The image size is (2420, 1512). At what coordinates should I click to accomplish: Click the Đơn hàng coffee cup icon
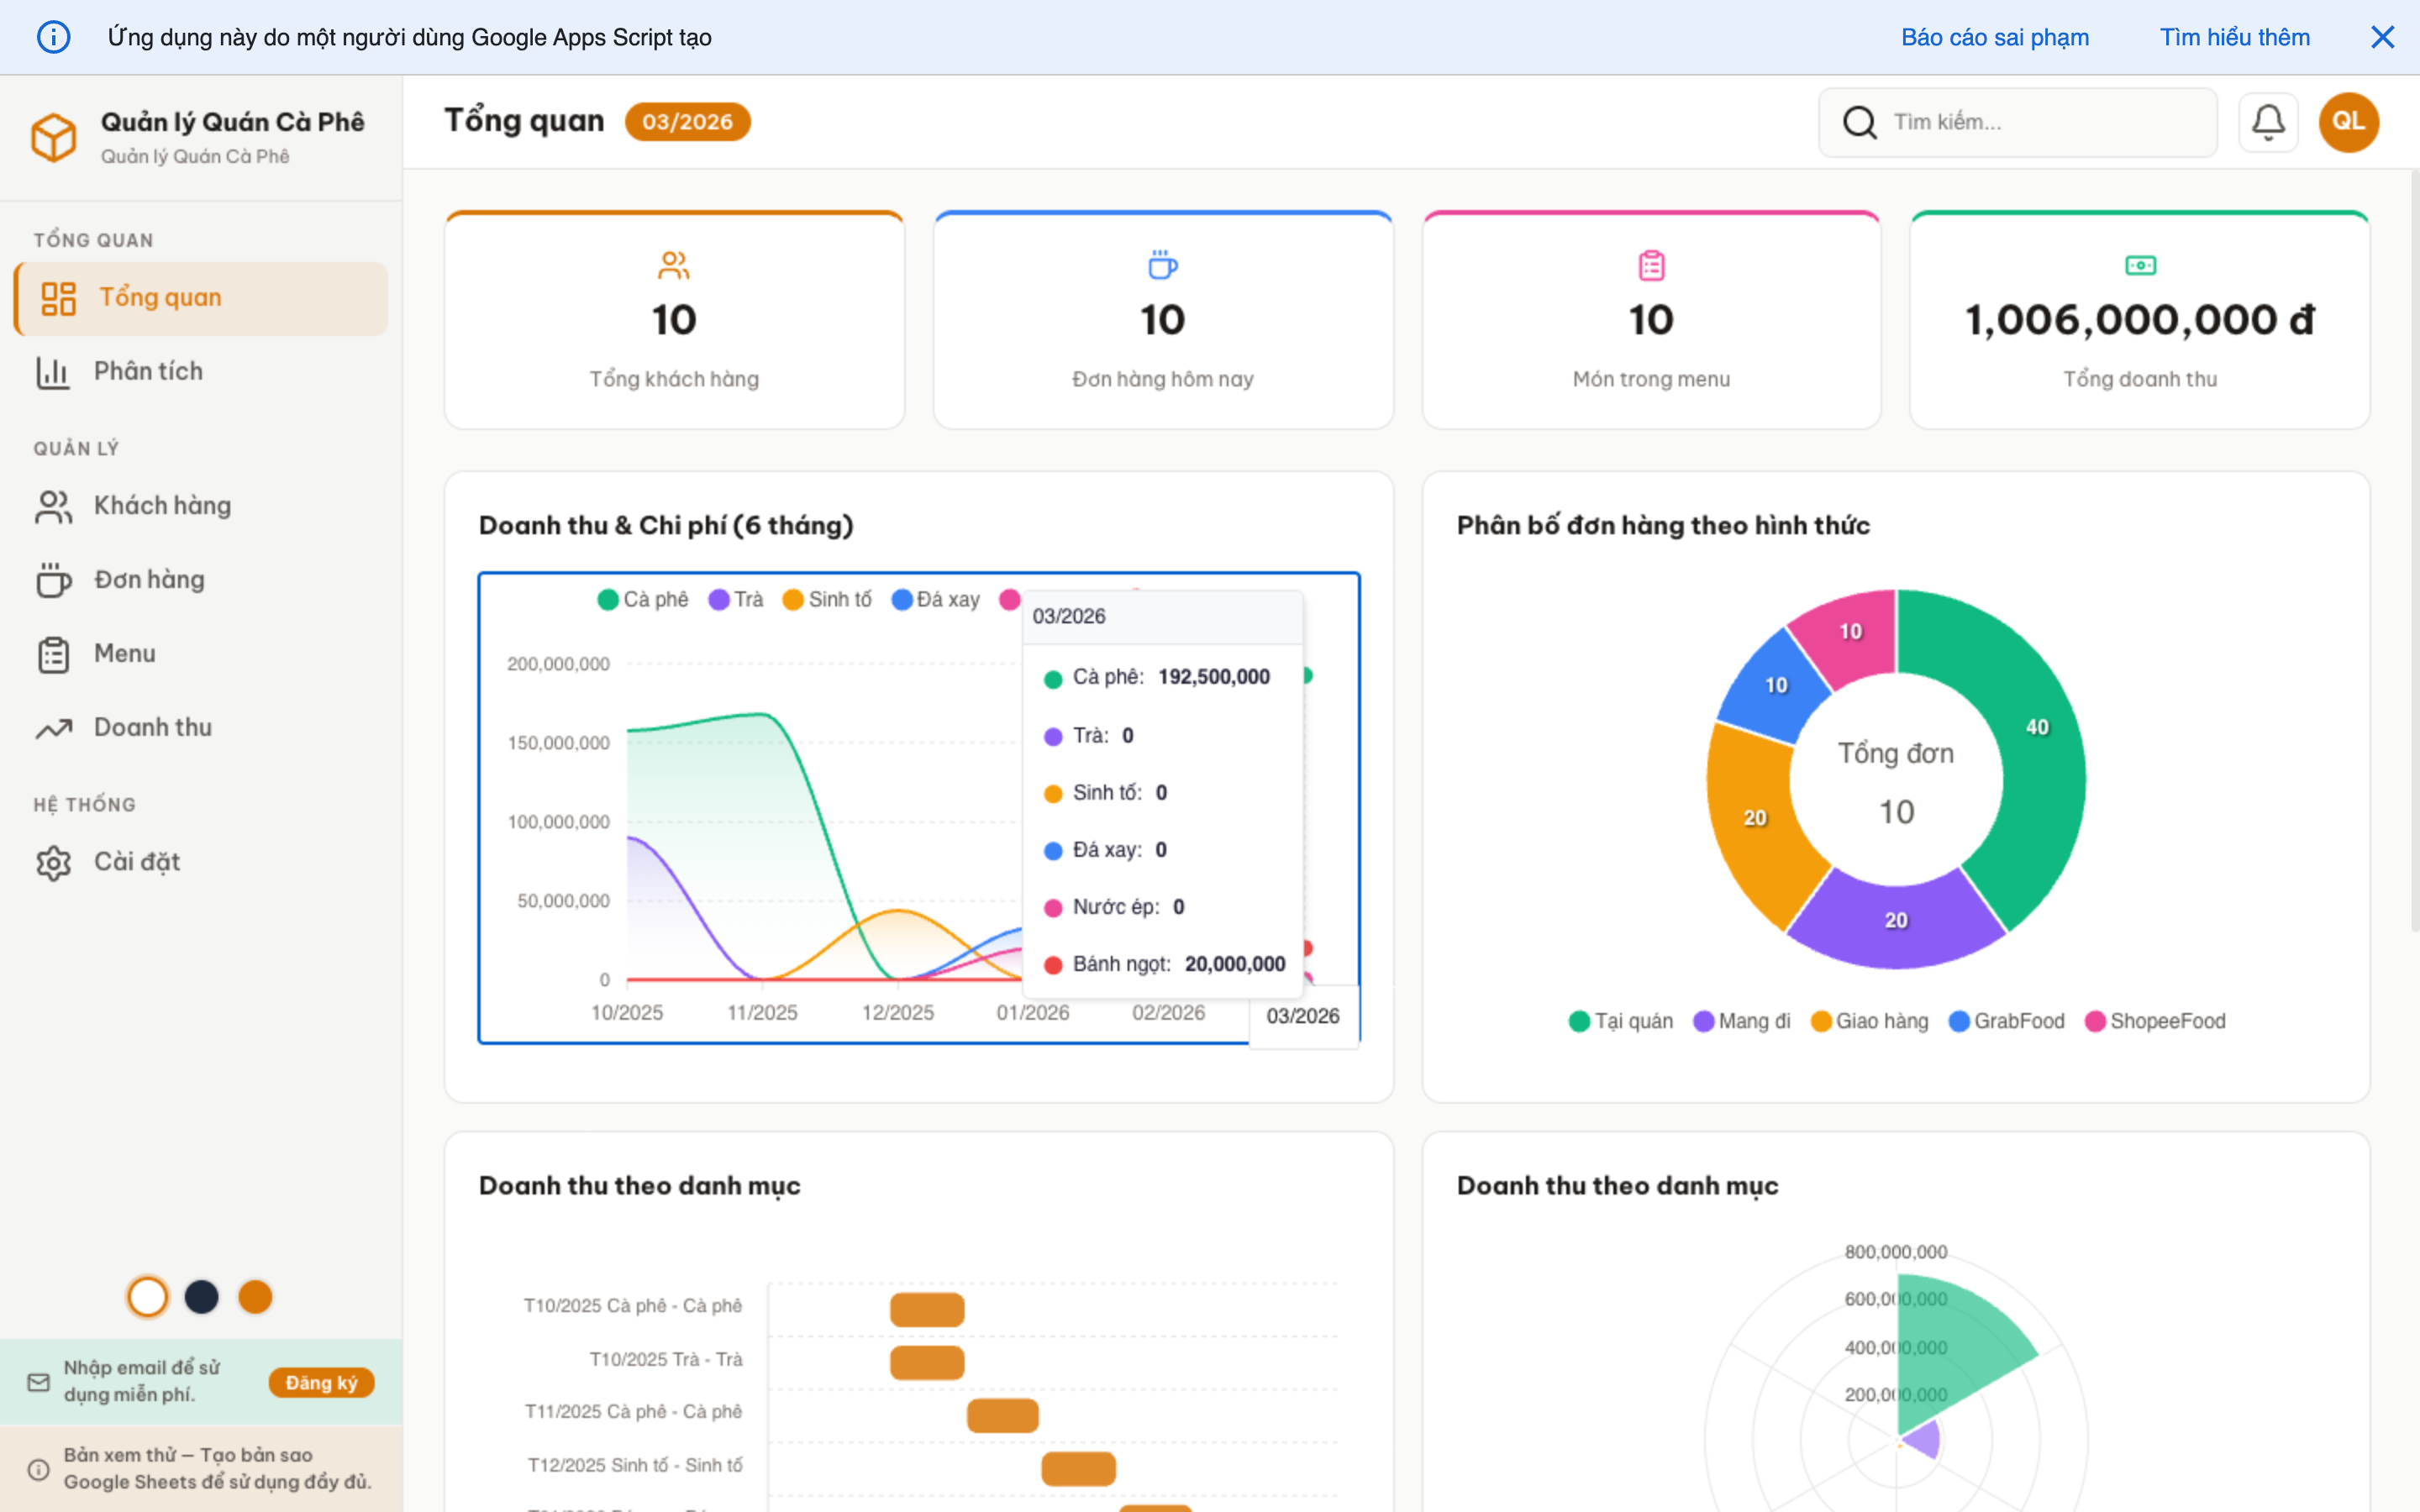click(x=53, y=580)
